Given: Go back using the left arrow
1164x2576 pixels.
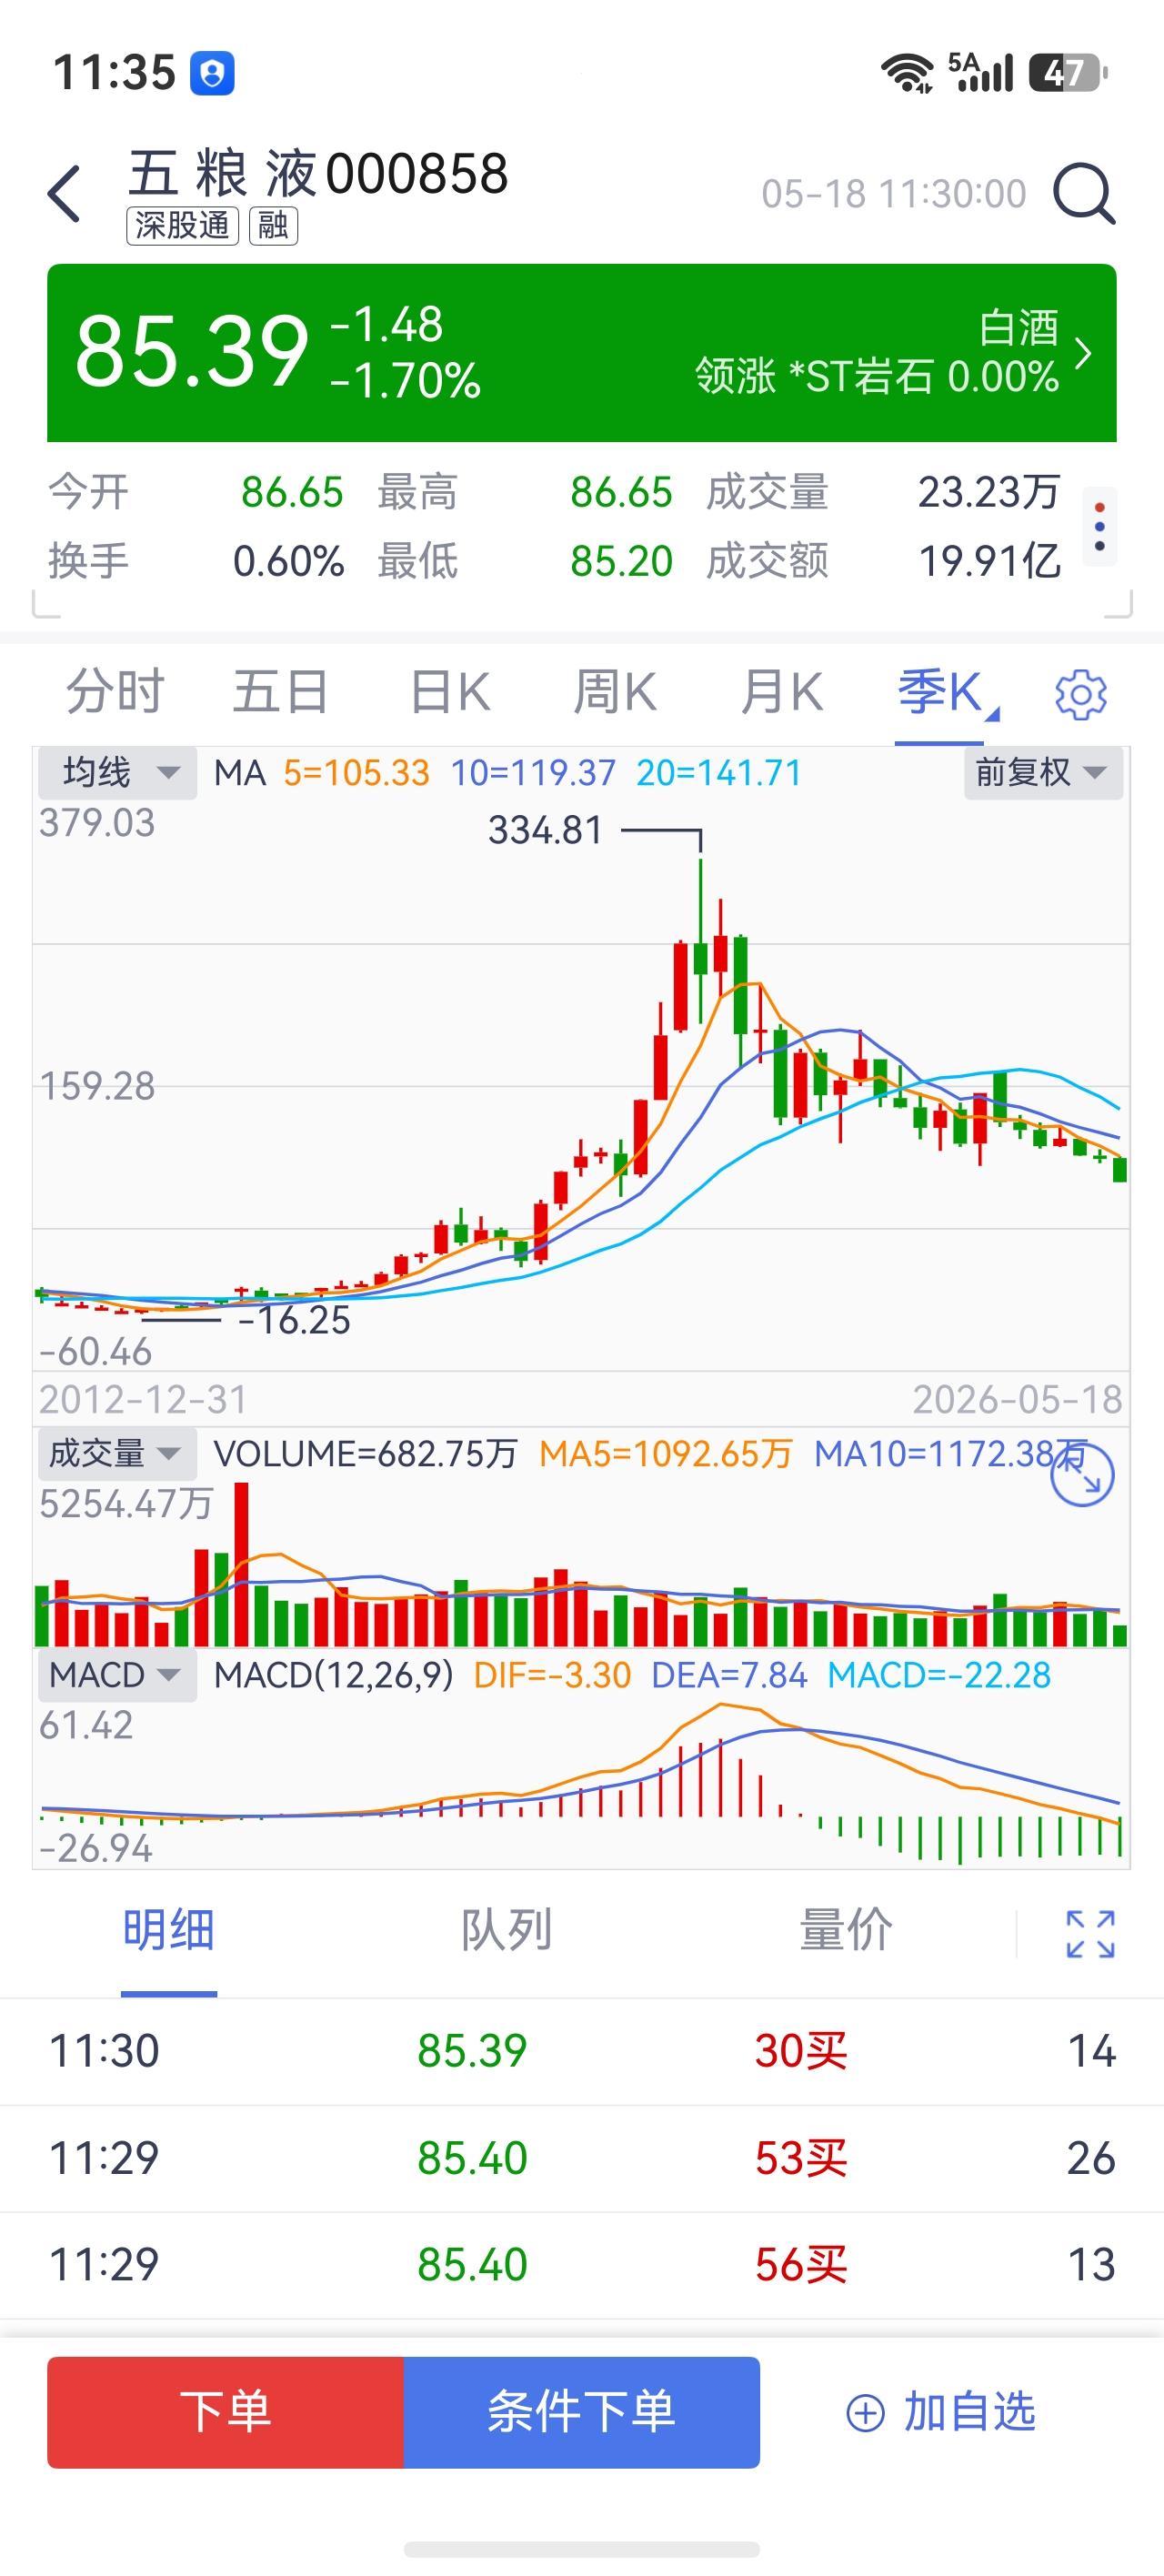Looking at the screenshot, I should coord(64,193).
